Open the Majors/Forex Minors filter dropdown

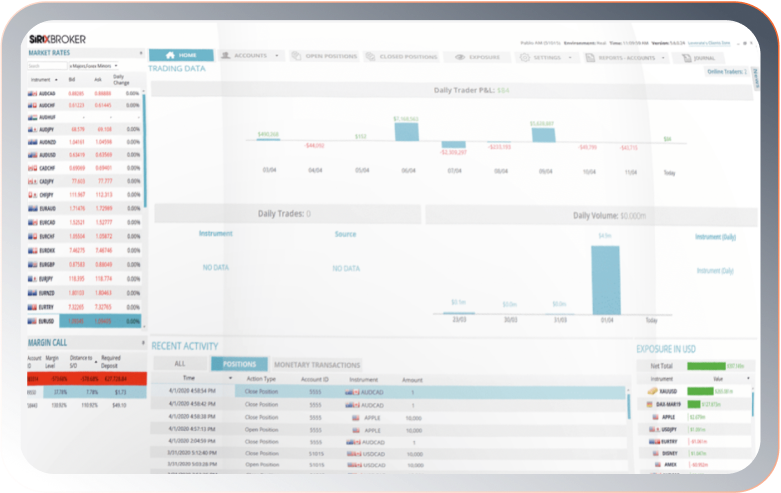pyautogui.click(x=95, y=66)
